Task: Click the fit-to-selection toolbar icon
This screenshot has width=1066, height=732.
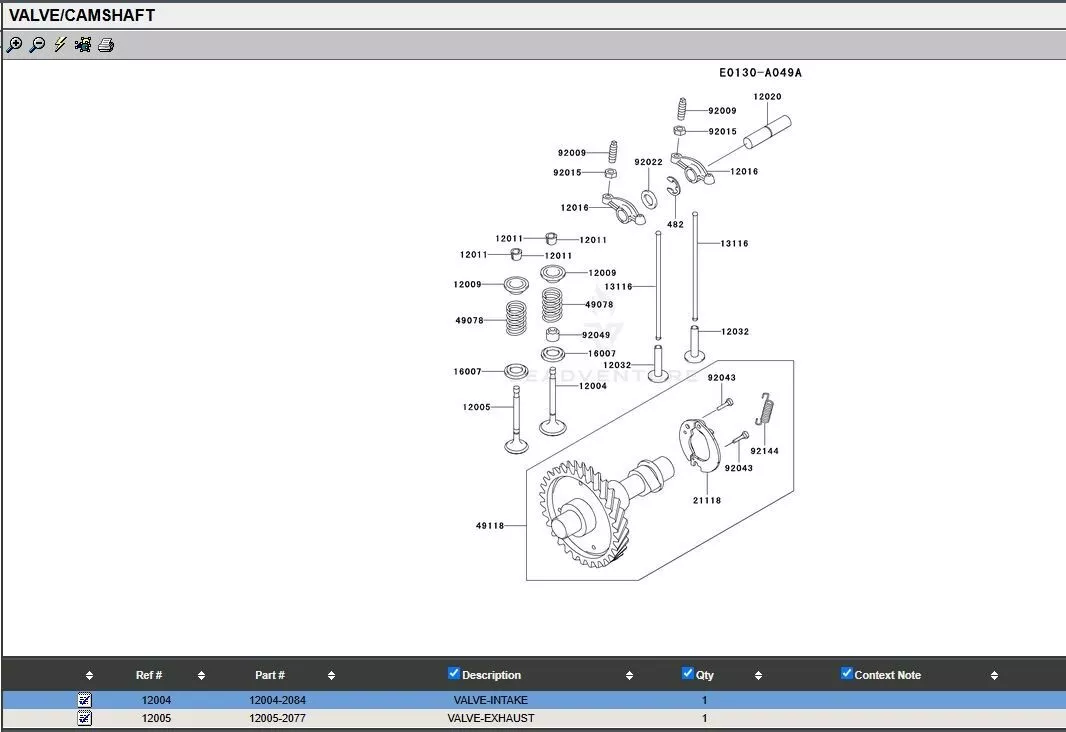Action: click(83, 45)
